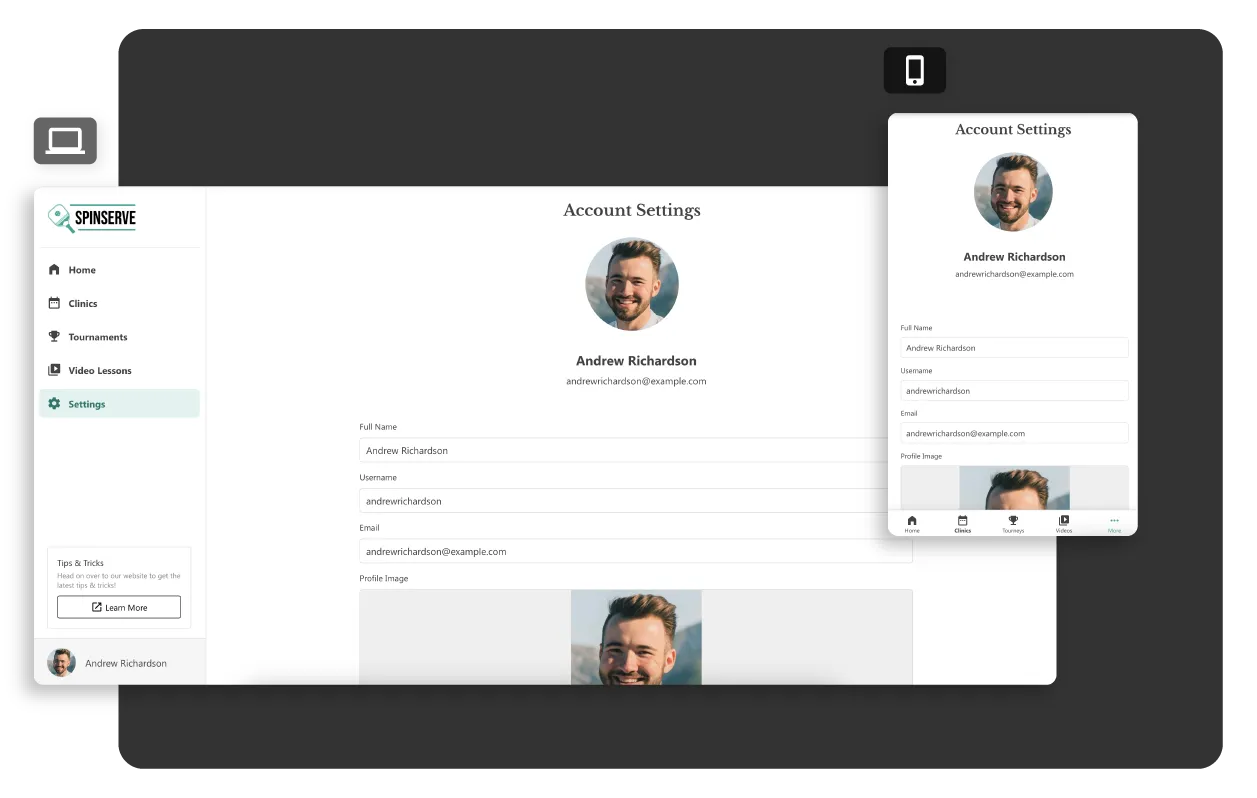The image size is (1257, 798).
Task: Tap Home in the mobile bottom bar
Action: tap(911, 520)
